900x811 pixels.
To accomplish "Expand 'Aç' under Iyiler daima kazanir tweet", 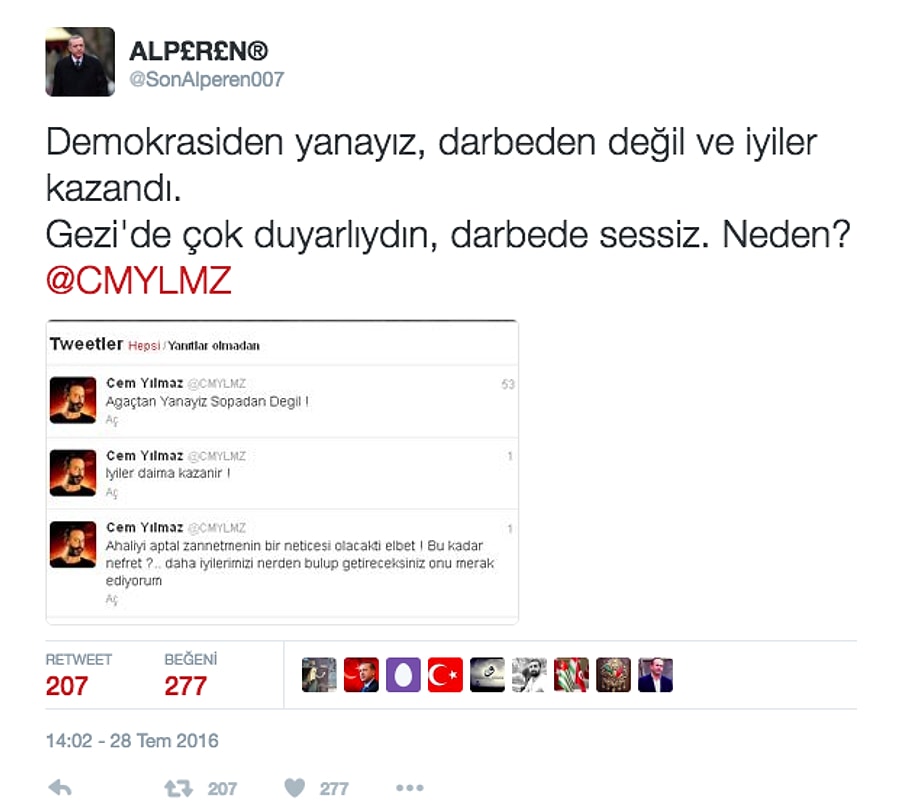I will [x=112, y=492].
